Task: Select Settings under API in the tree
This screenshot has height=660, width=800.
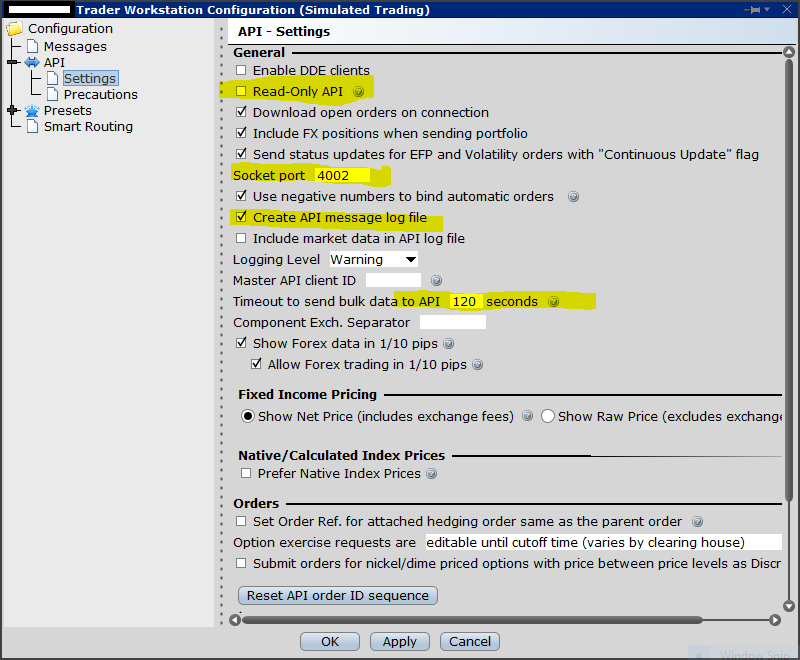Action: 90,78
